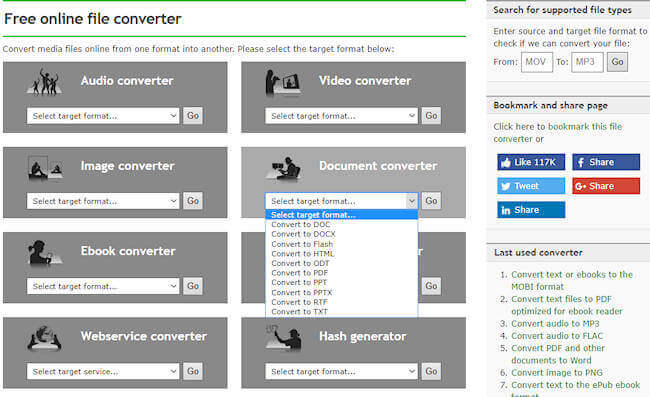Click the Document converter heading

point(378,166)
